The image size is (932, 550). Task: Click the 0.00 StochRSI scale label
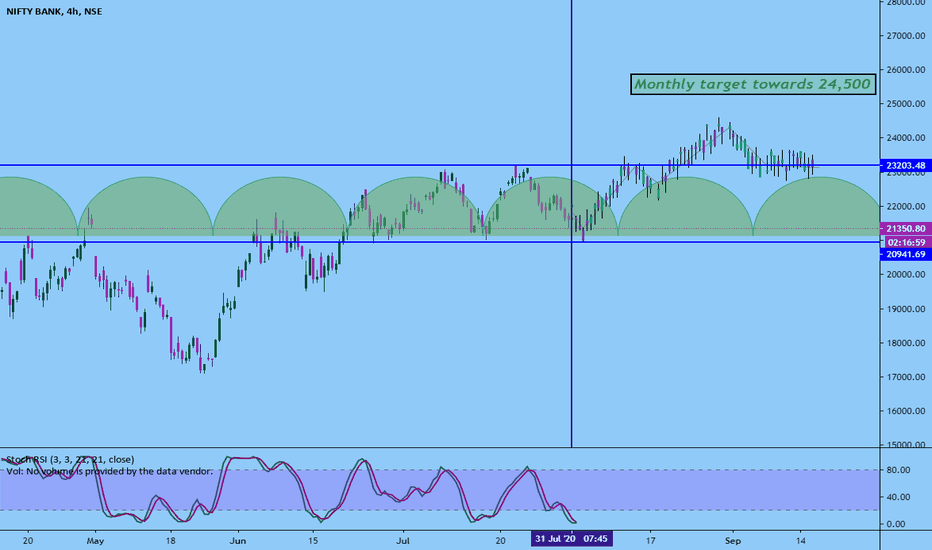(x=896, y=524)
